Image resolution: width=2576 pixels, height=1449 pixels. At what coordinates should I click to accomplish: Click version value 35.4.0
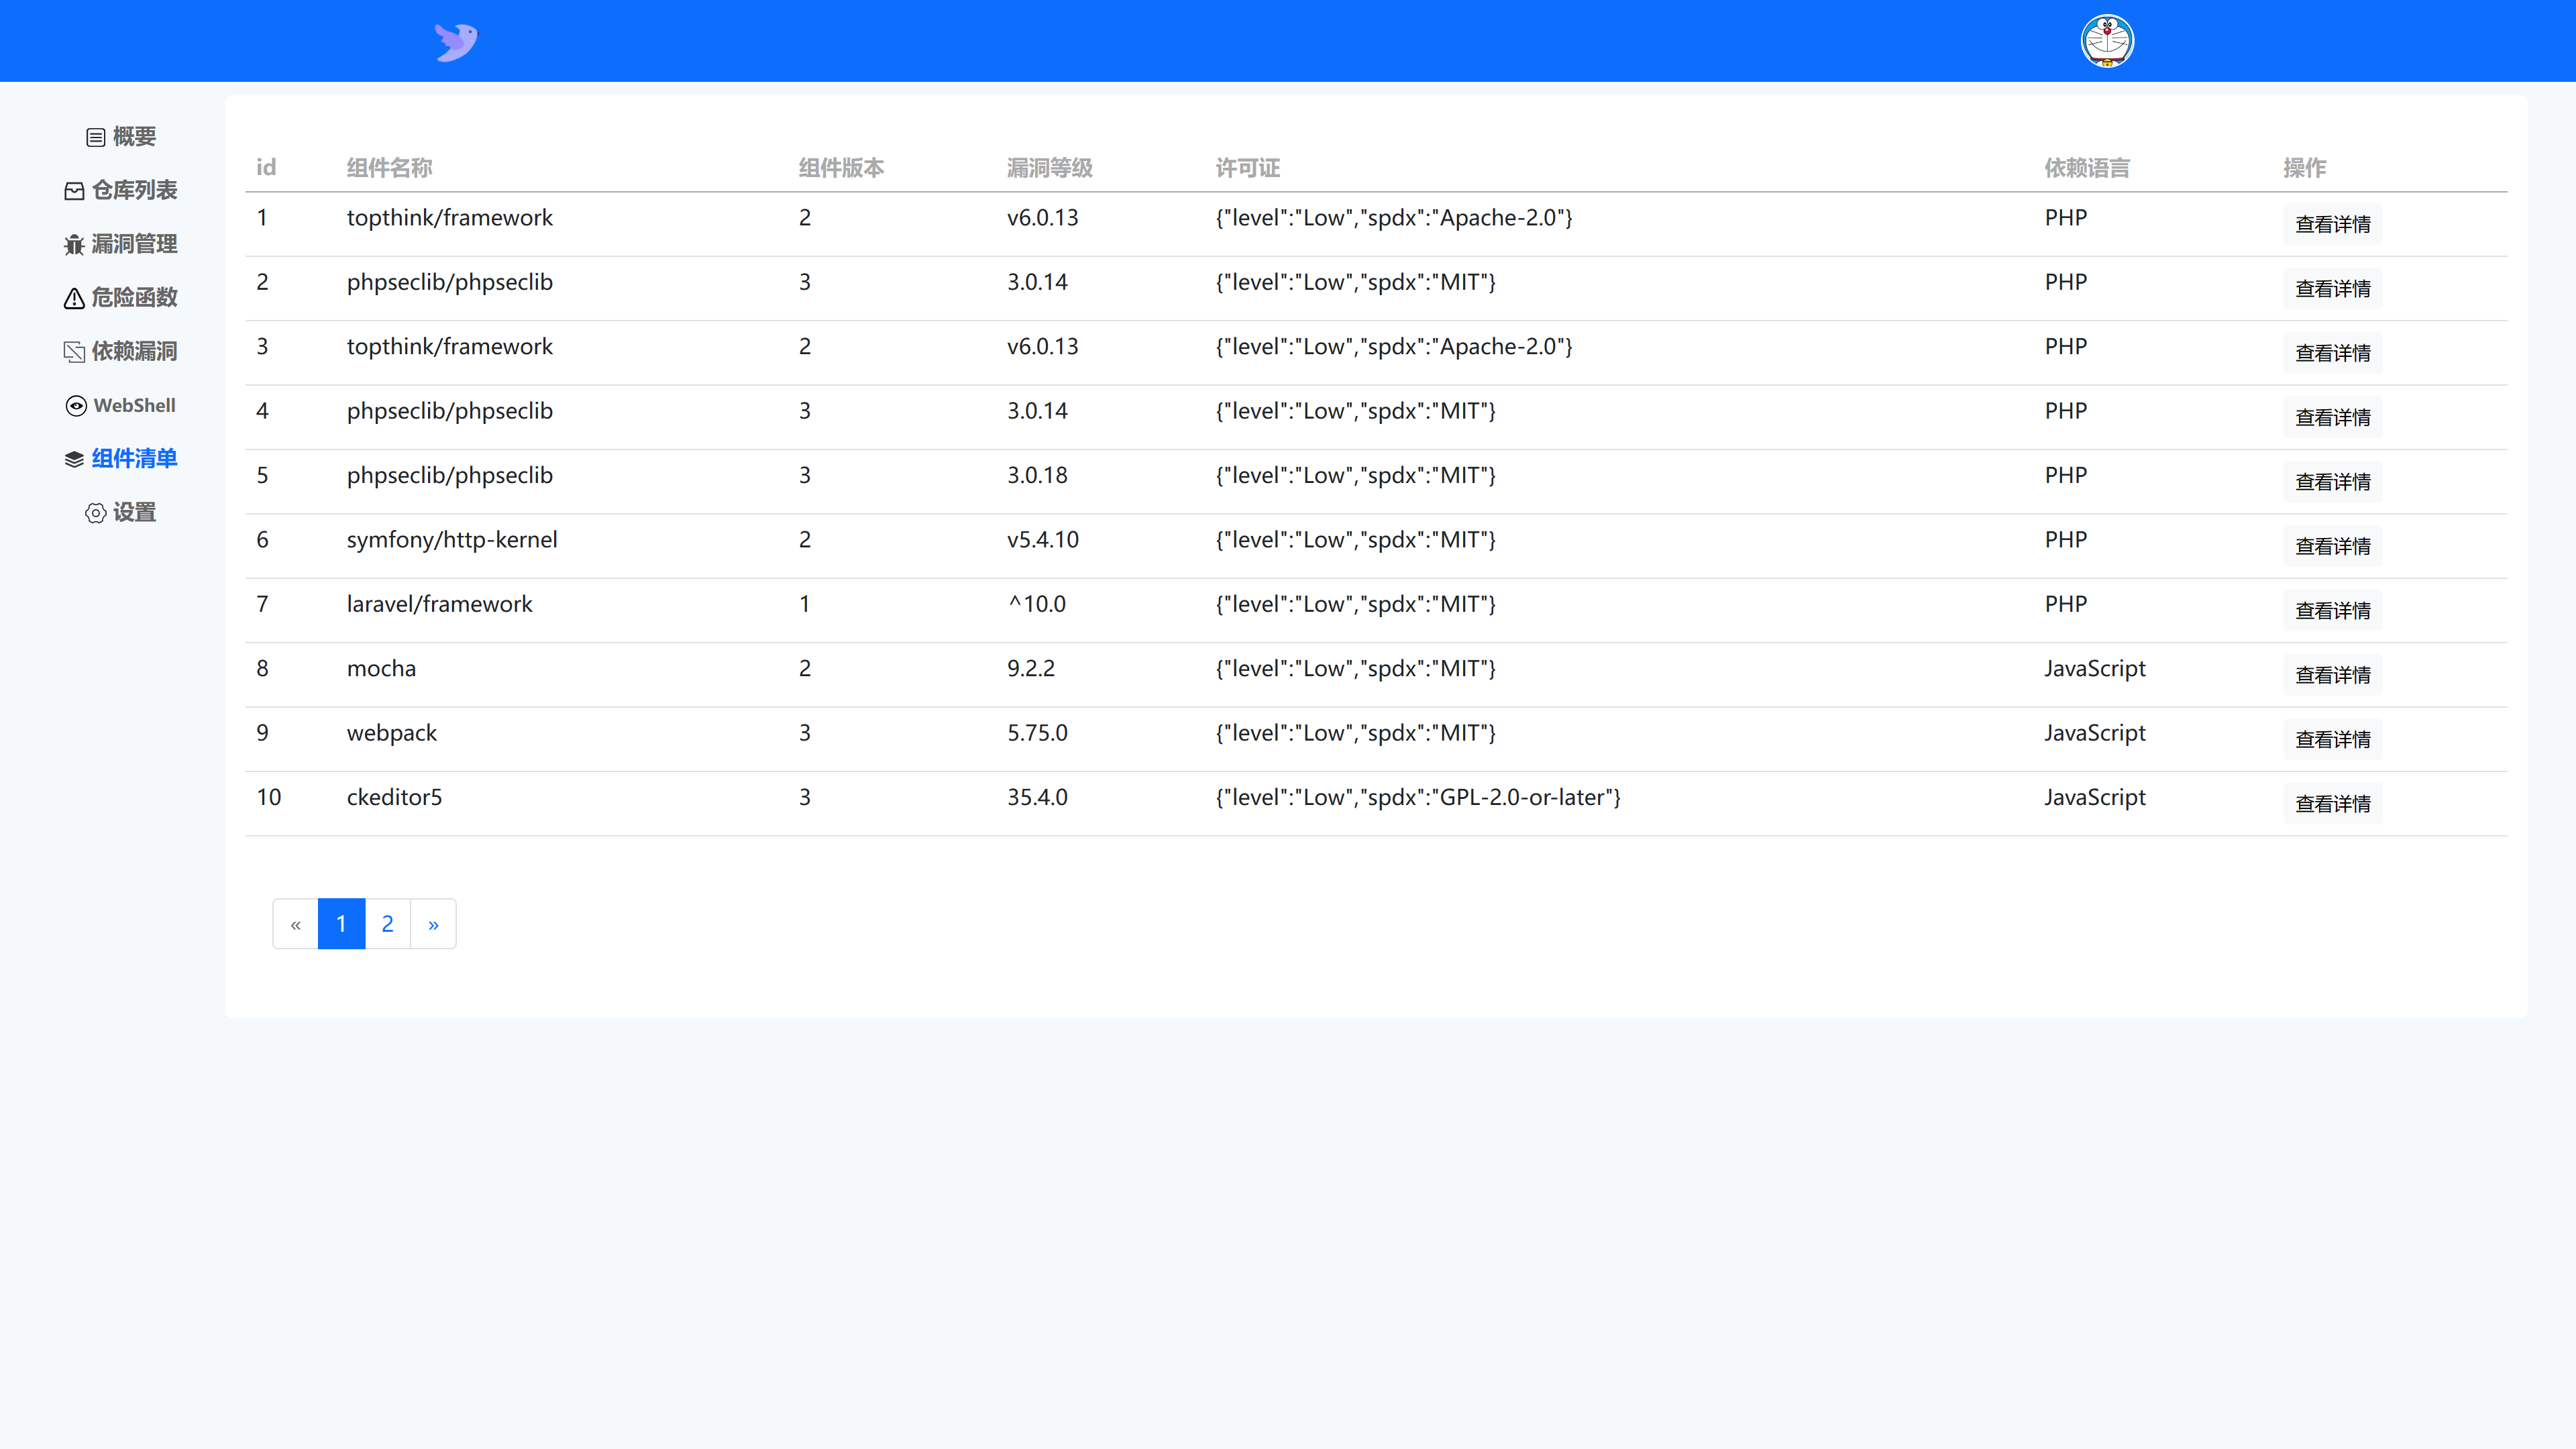click(1037, 797)
